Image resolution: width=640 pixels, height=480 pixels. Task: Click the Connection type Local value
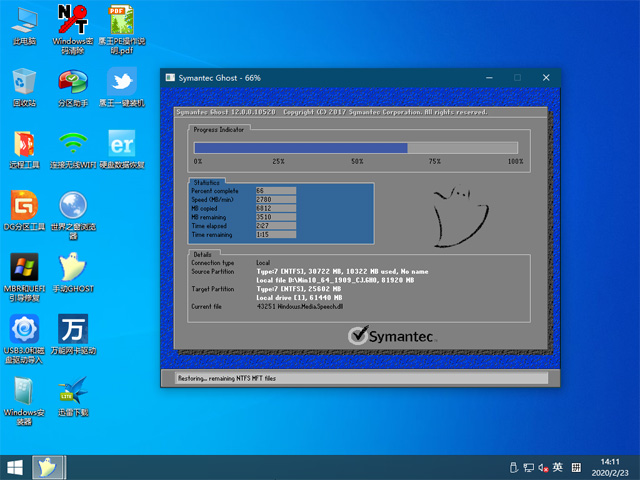263,263
